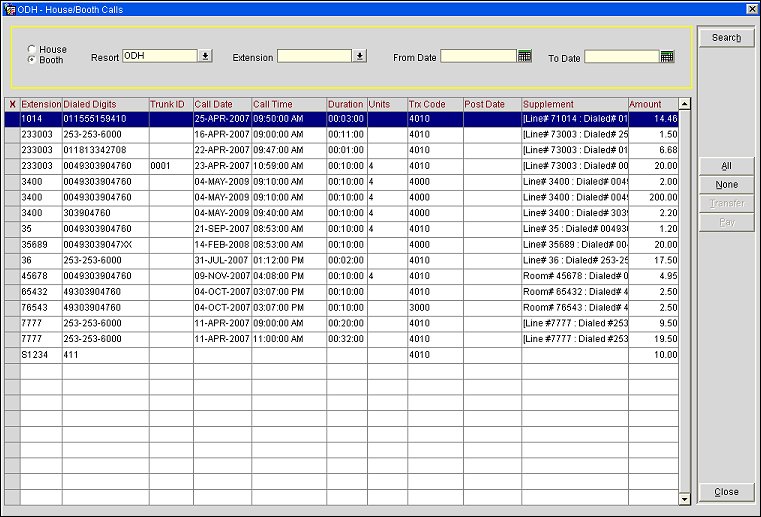The image size is (761, 517).
Task: Select the Booth radio button
Action: pos(31,60)
